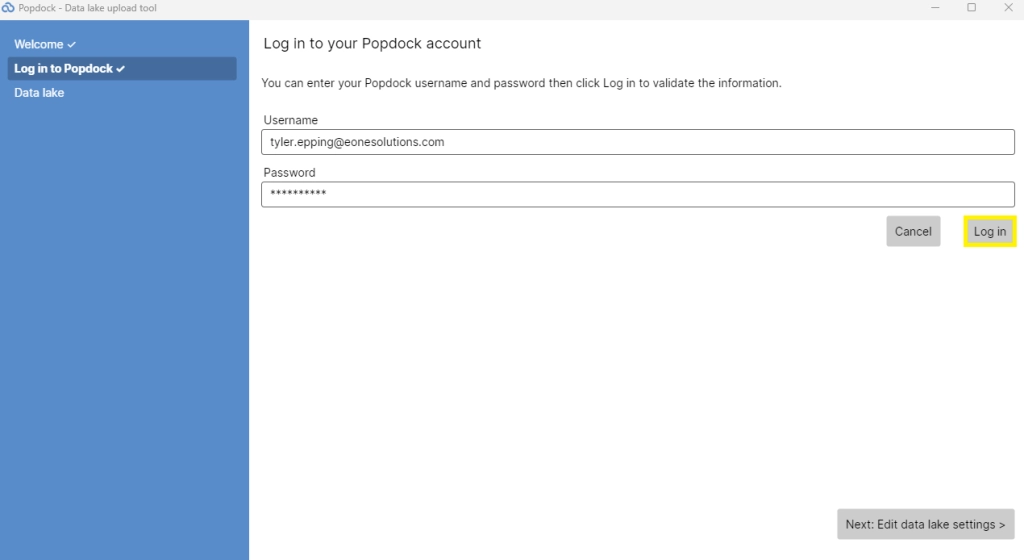Click the 'Log in to your Popdock account' heading

(372, 43)
